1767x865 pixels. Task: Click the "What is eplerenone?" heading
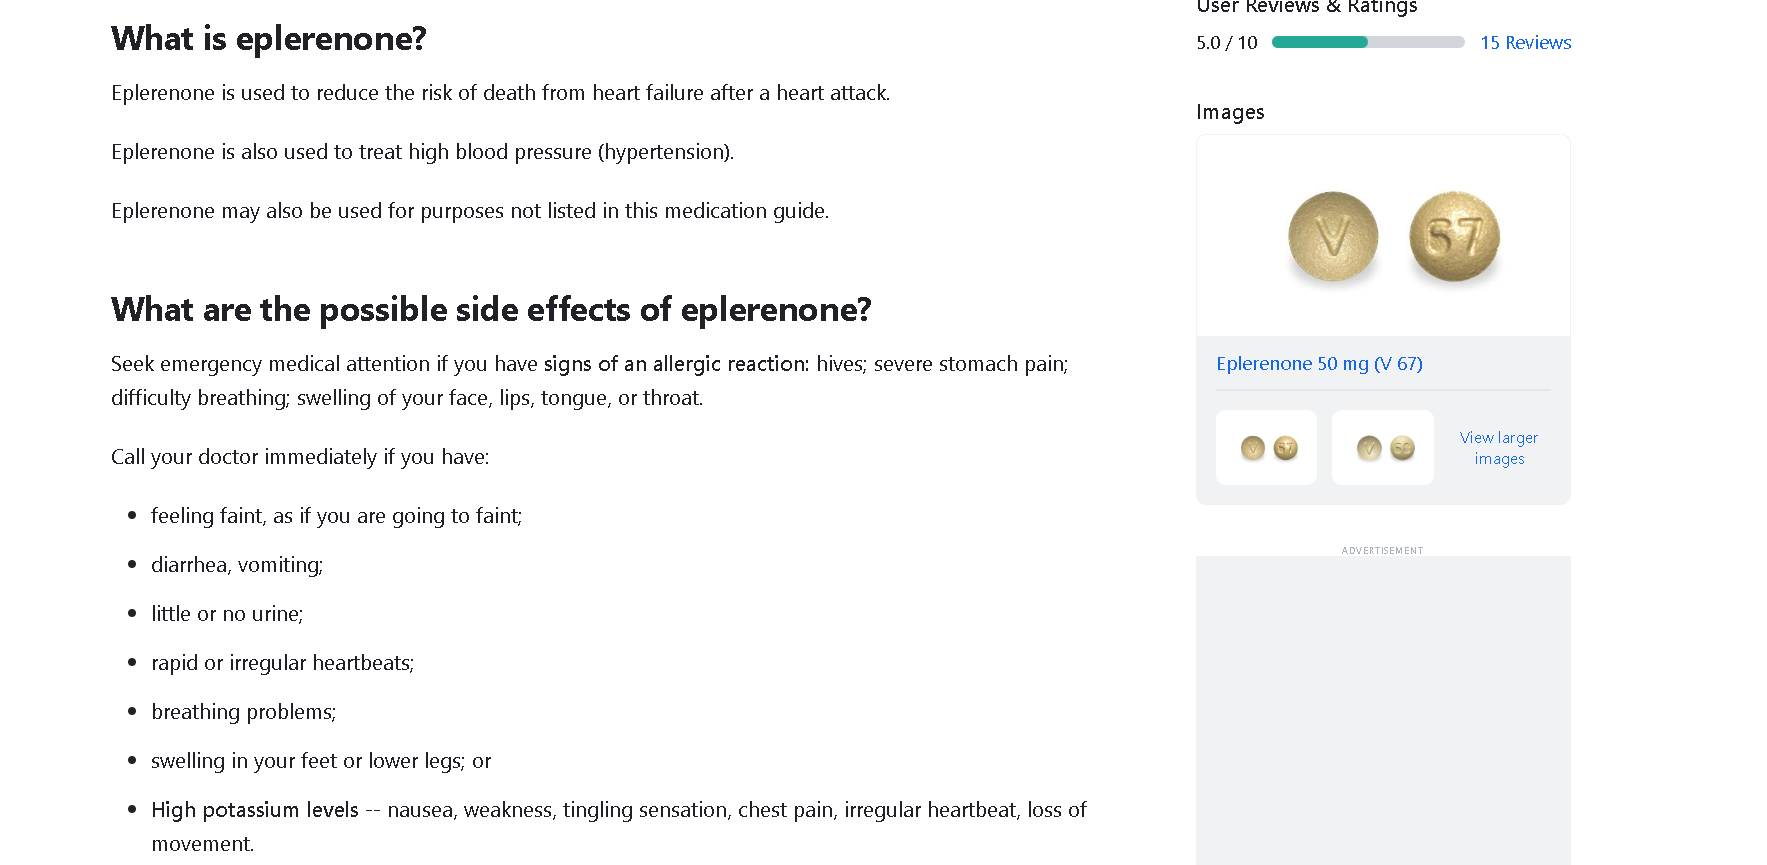click(x=269, y=39)
